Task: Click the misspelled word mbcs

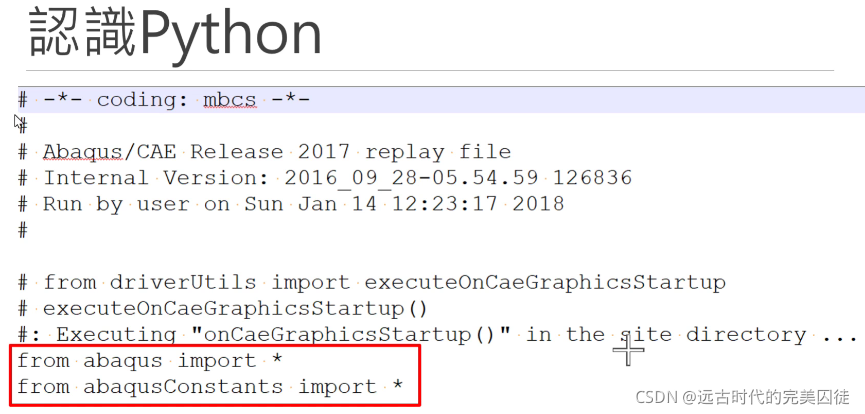Action: coord(229,100)
